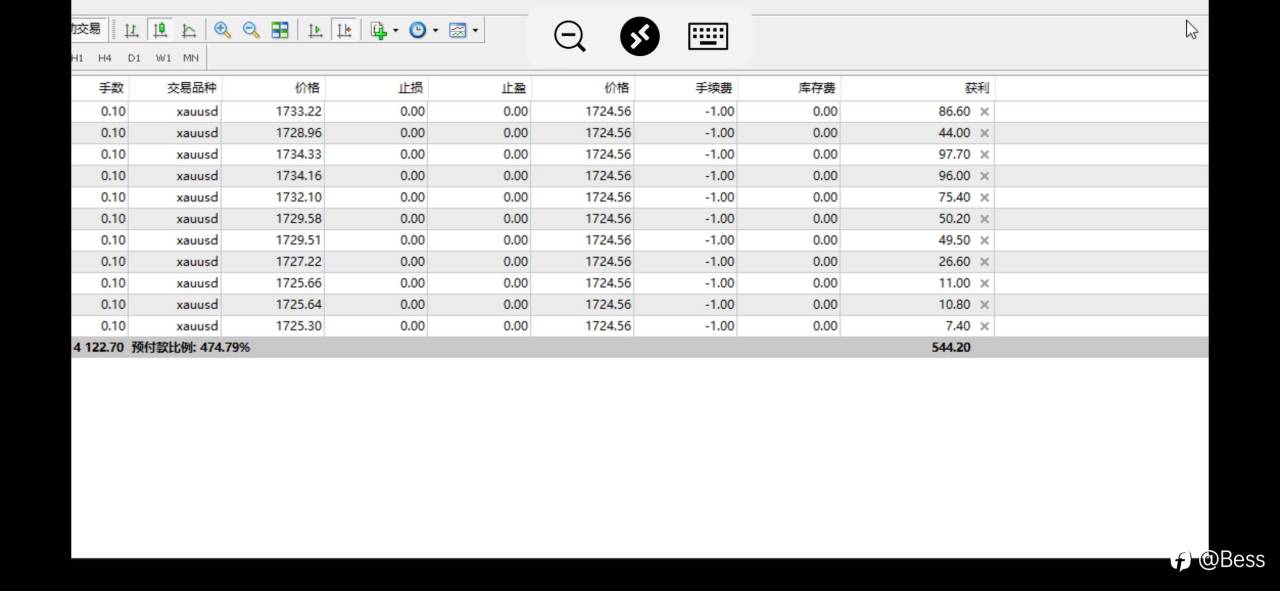Expand the indicators dropdown arrow
This screenshot has width=1280, height=591.
[x=395, y=30]
